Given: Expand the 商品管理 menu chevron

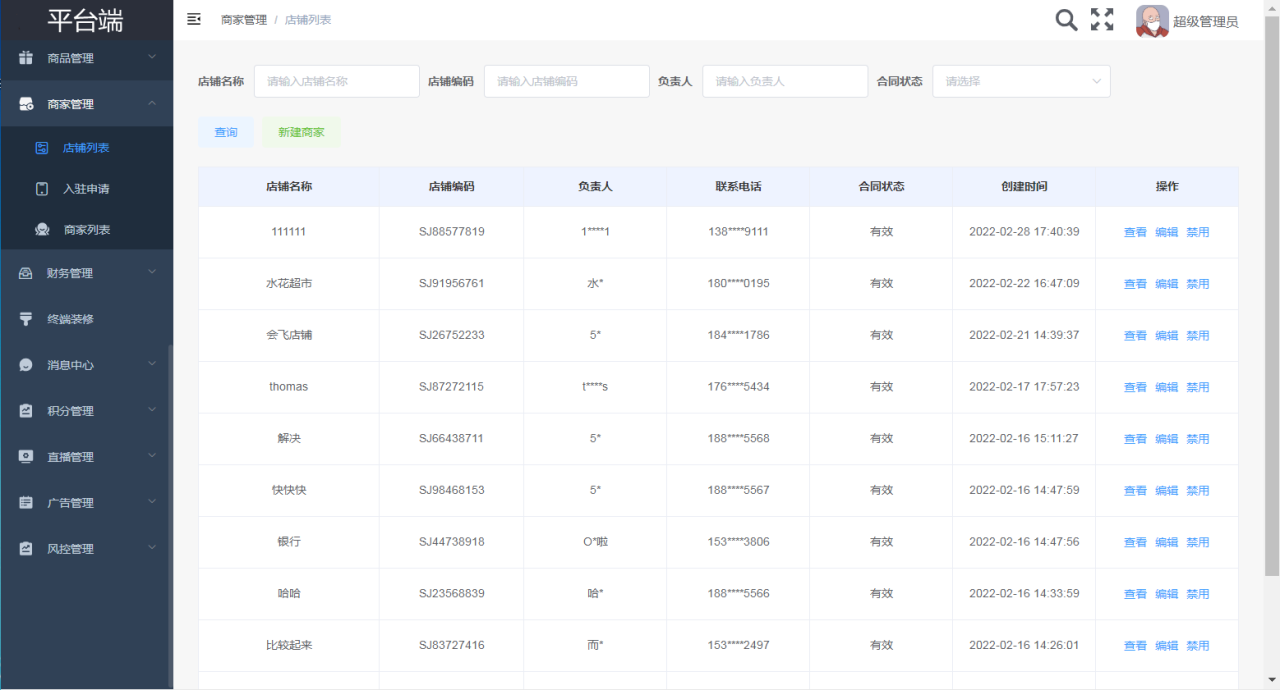Looking at the screenshot, I should point(152,58).
